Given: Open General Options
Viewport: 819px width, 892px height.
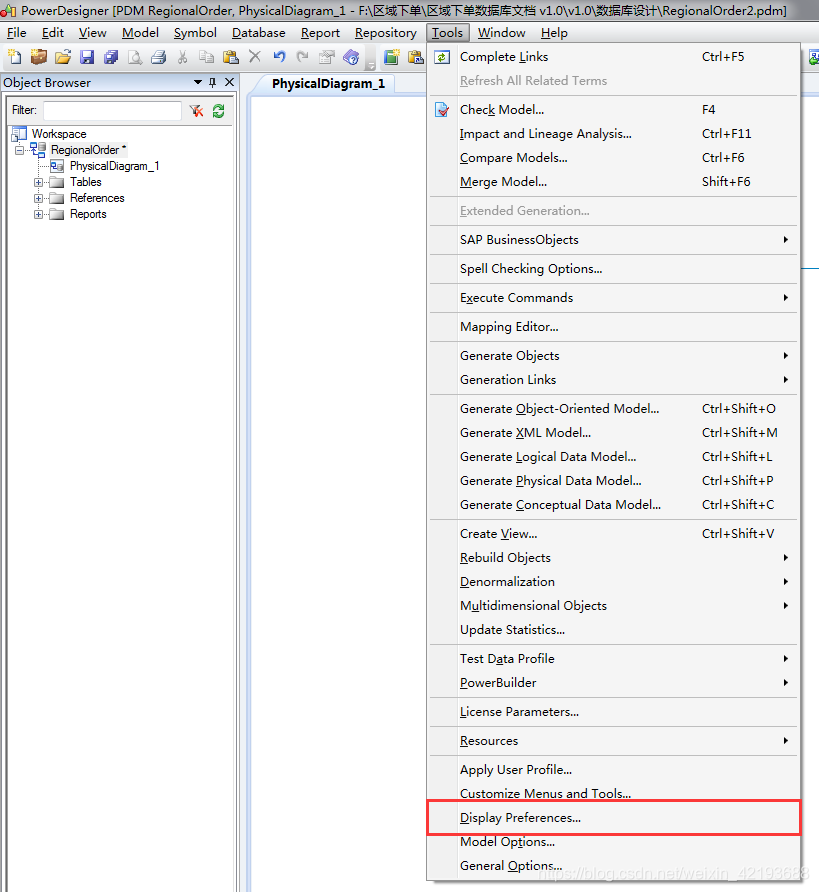Looking at the screenshot, I should [x=614, y=865].
